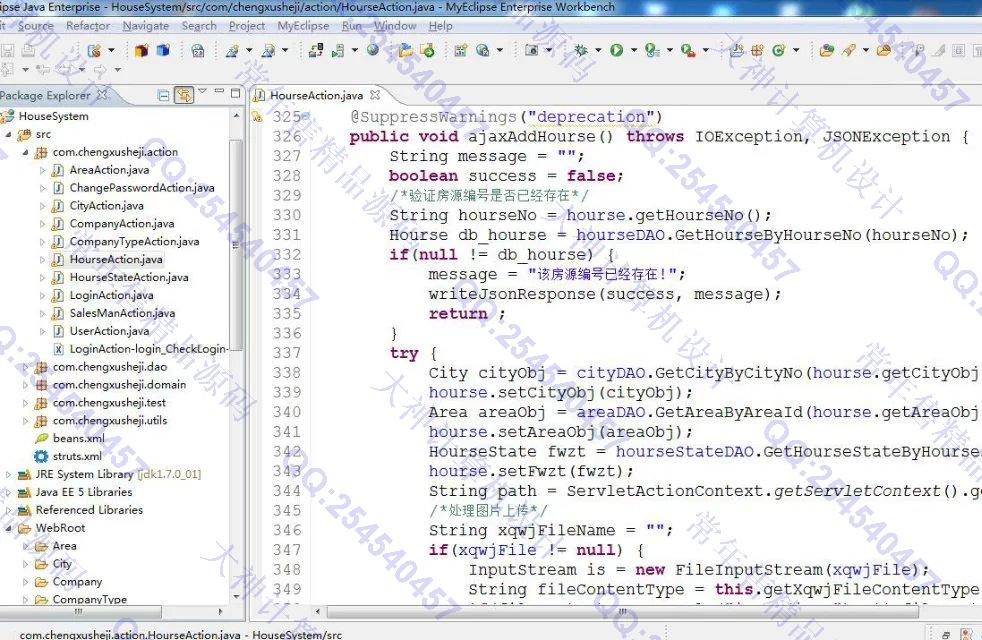Select HourseStateAction.java in the tree
The image size is (982, 640).
tap(129, 277)
